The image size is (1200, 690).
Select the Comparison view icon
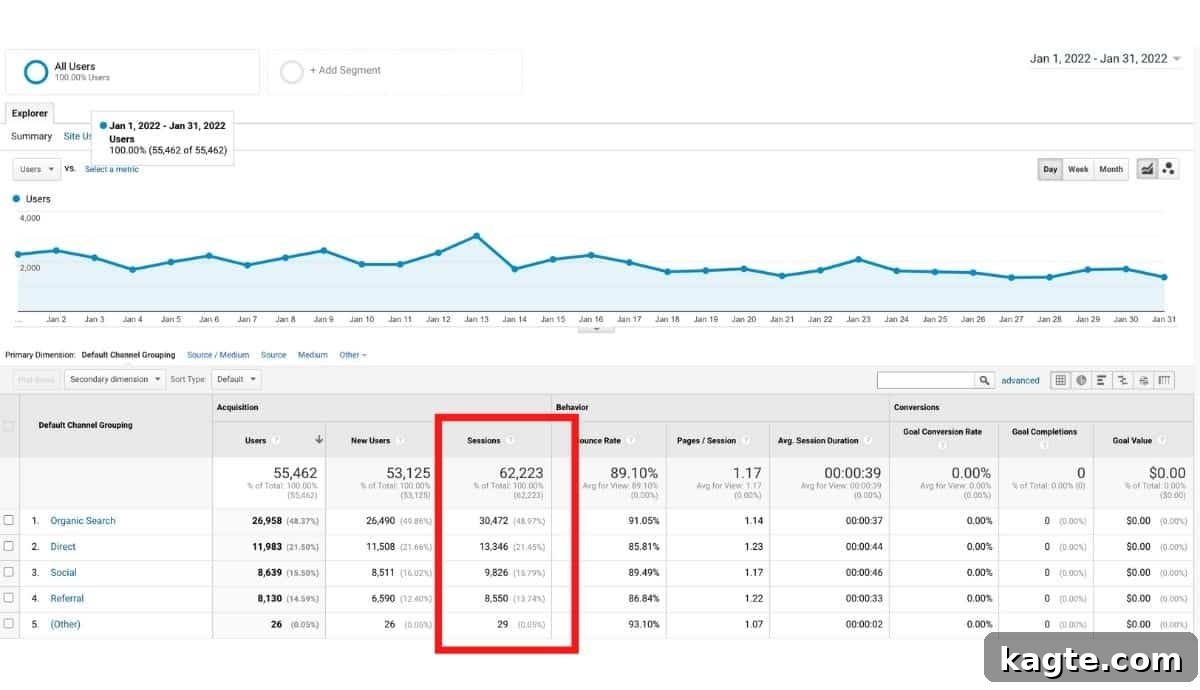click(x=1123, y=380)
